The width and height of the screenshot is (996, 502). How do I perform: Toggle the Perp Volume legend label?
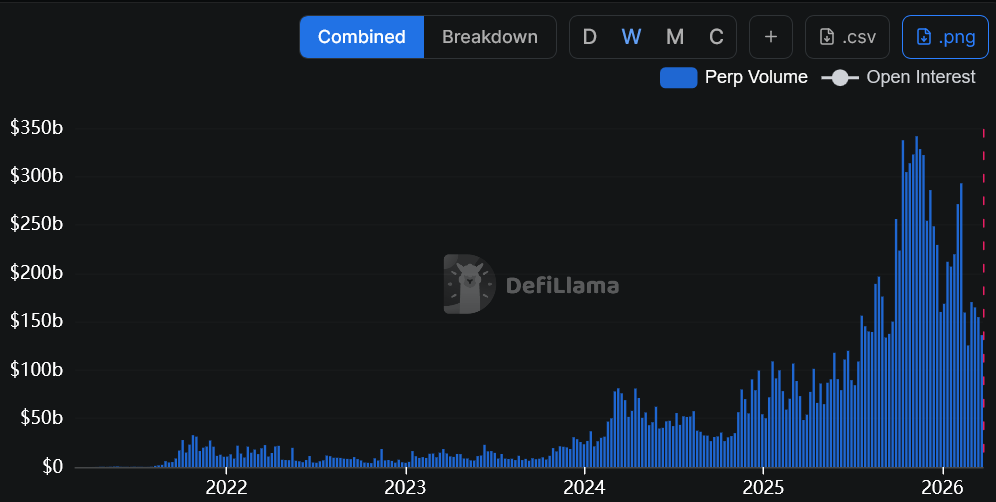756,77
